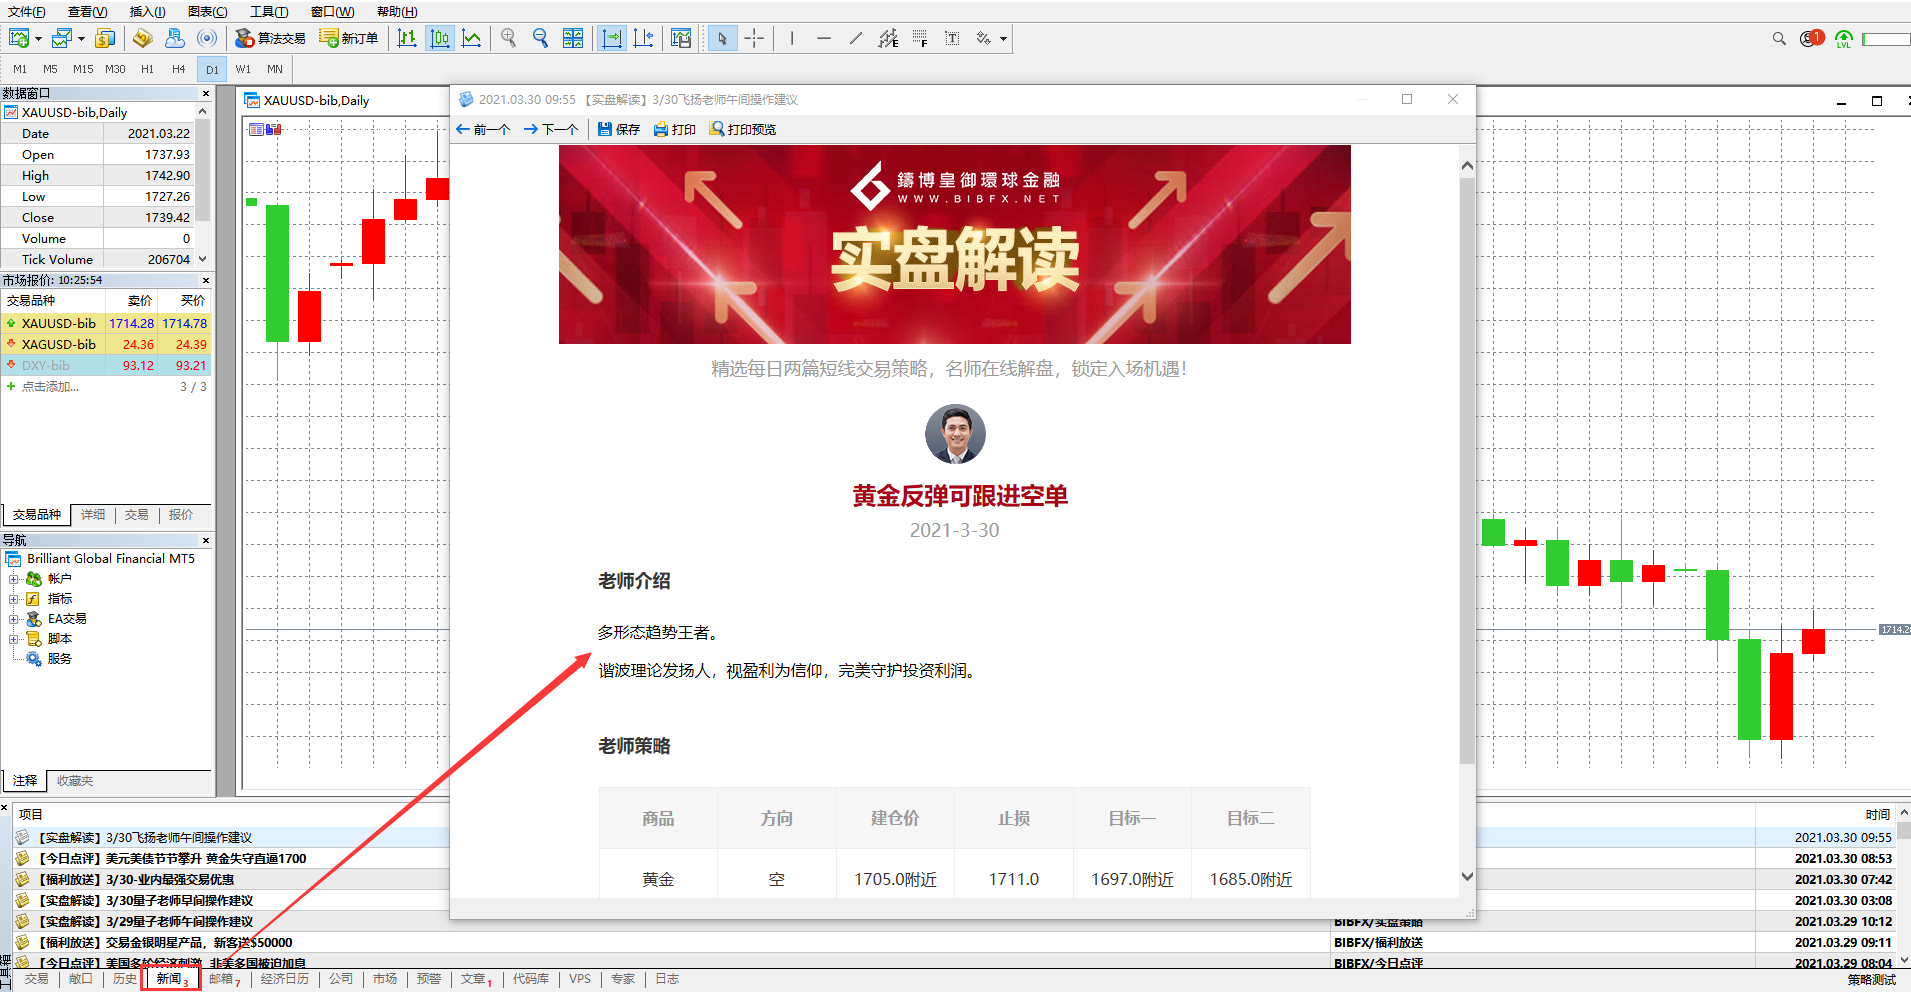The width and height of the screenshot is (1911, 992).
Task: Show the Market Watch symbols icon
Action: pyautogui.click(x=105, y=38)
